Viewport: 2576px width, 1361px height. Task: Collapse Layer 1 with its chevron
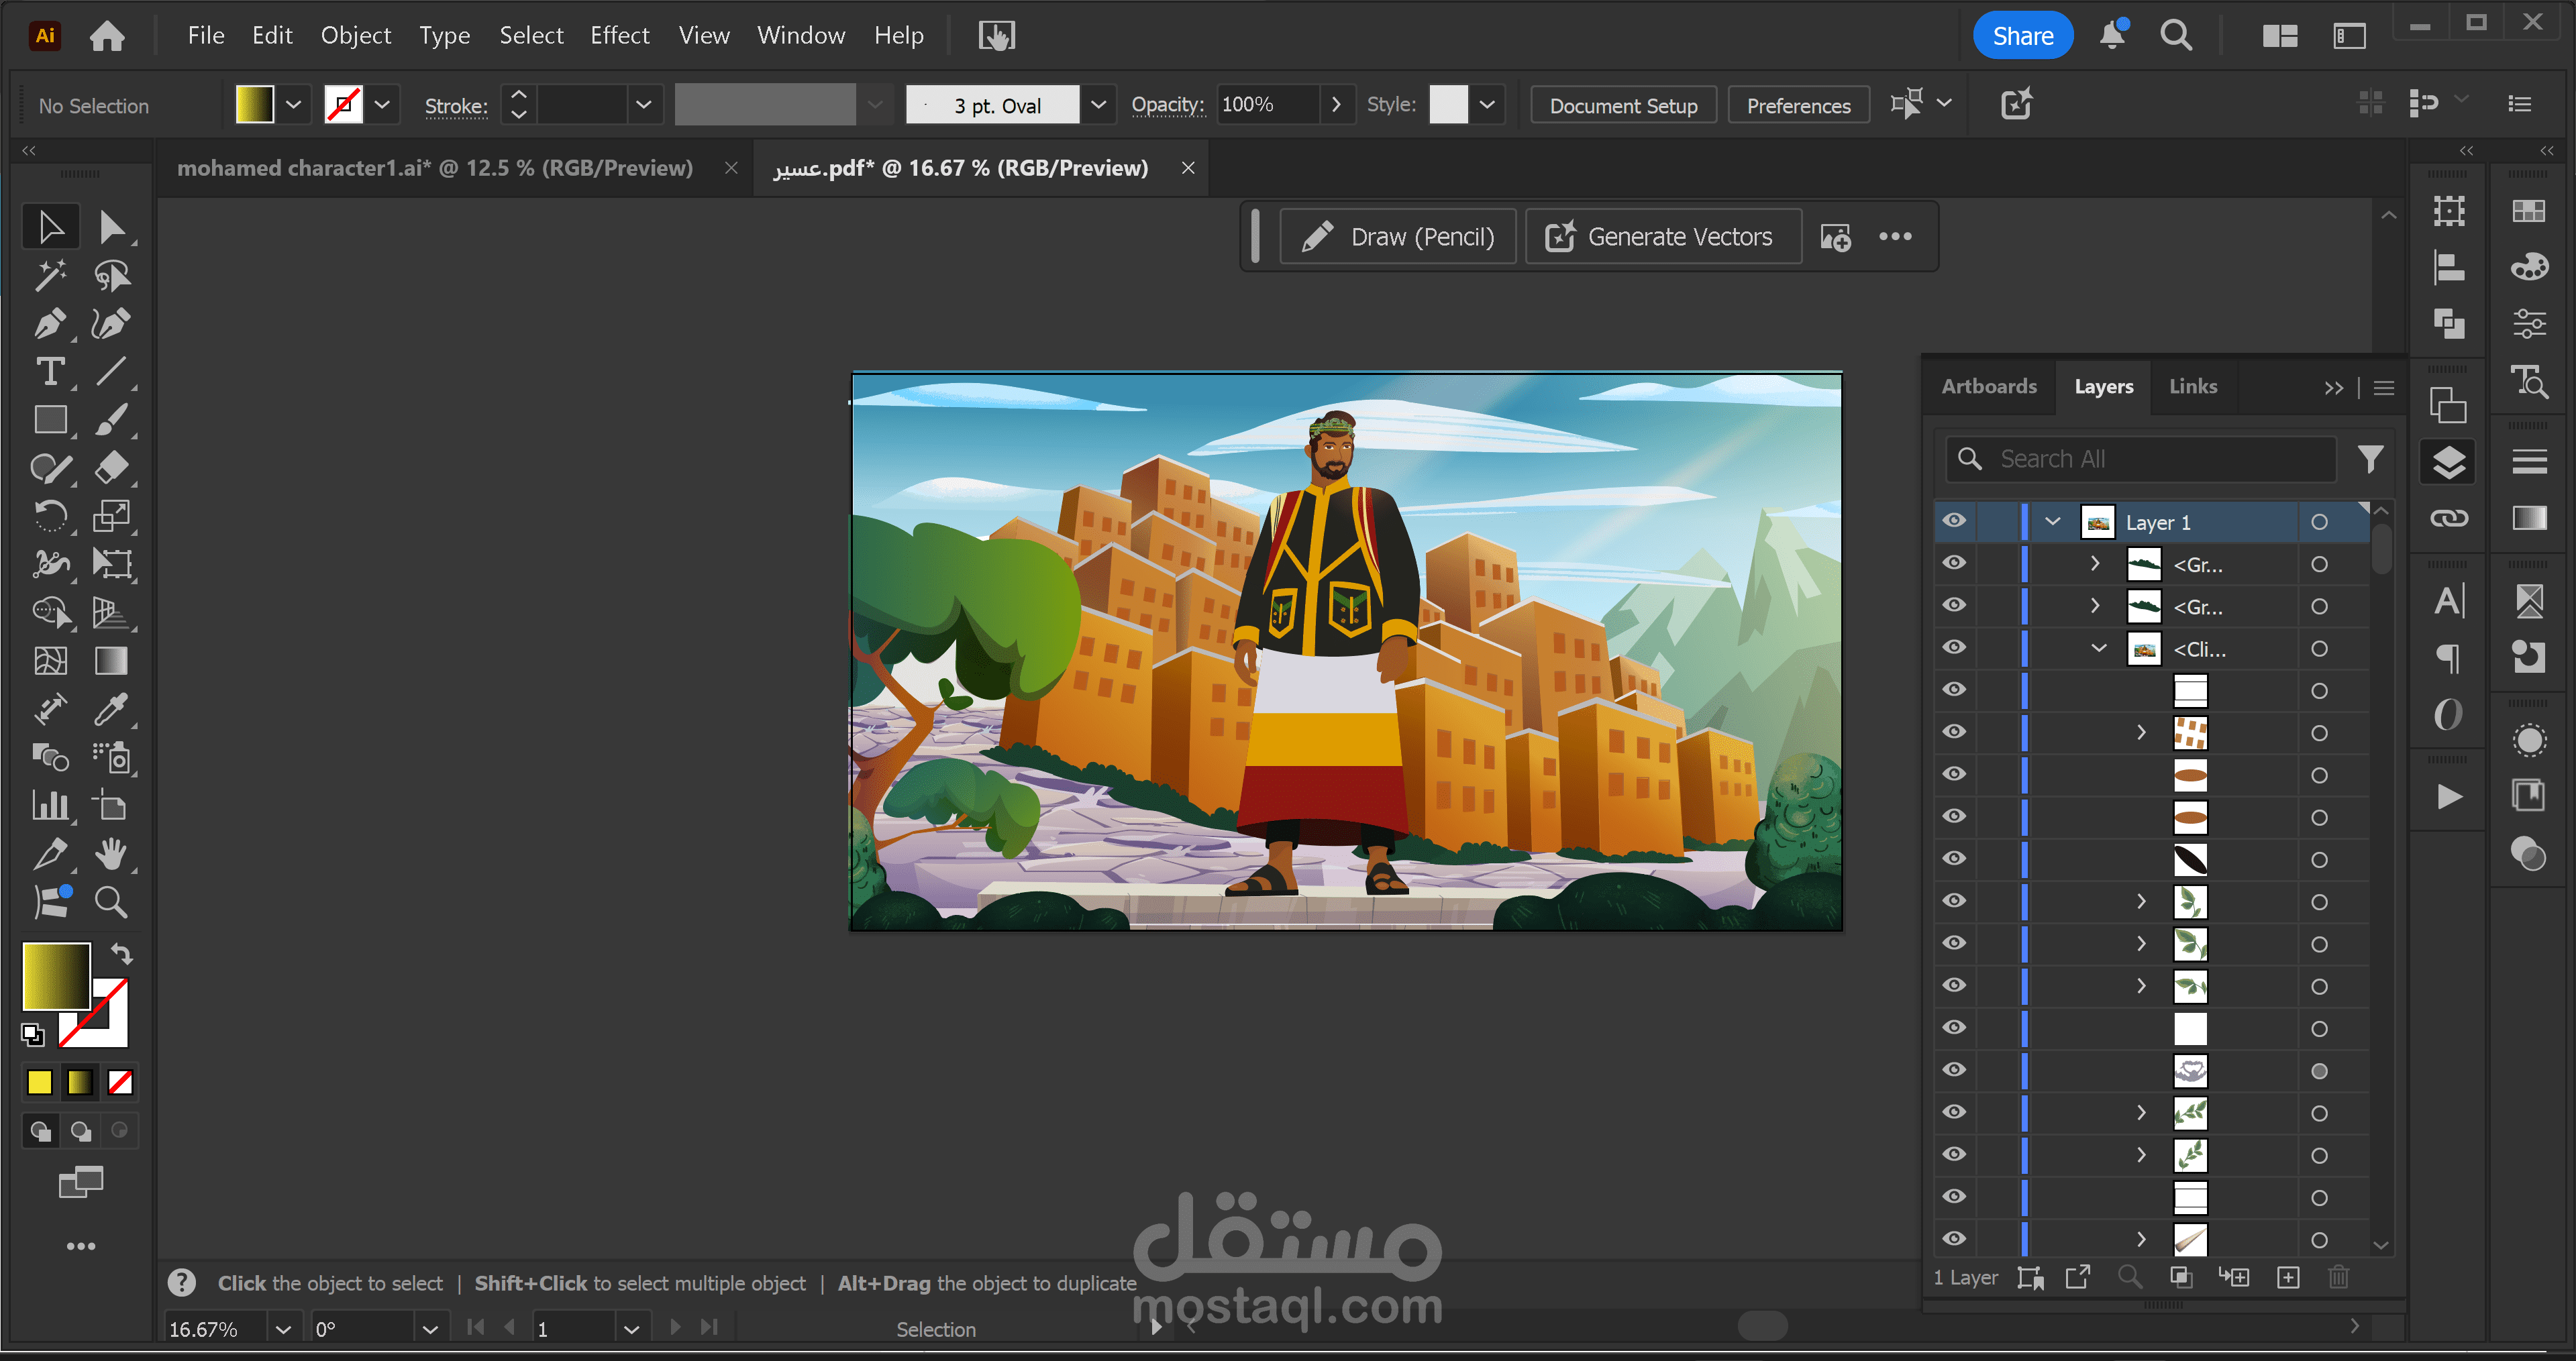click(x=2053, y=521)
